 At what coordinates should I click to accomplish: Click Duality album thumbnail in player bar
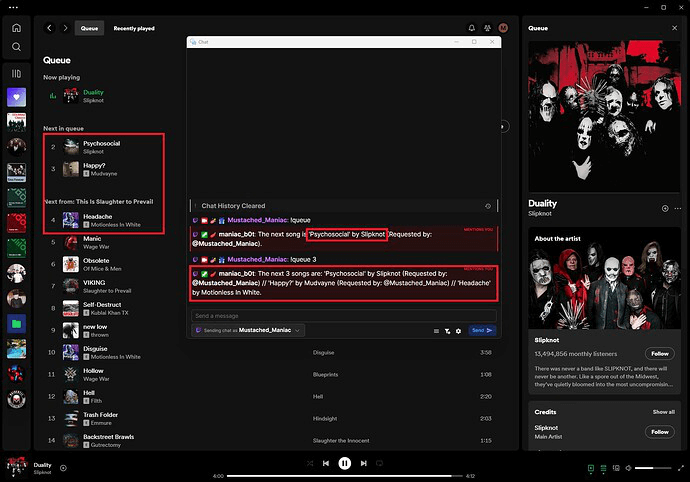17,467
